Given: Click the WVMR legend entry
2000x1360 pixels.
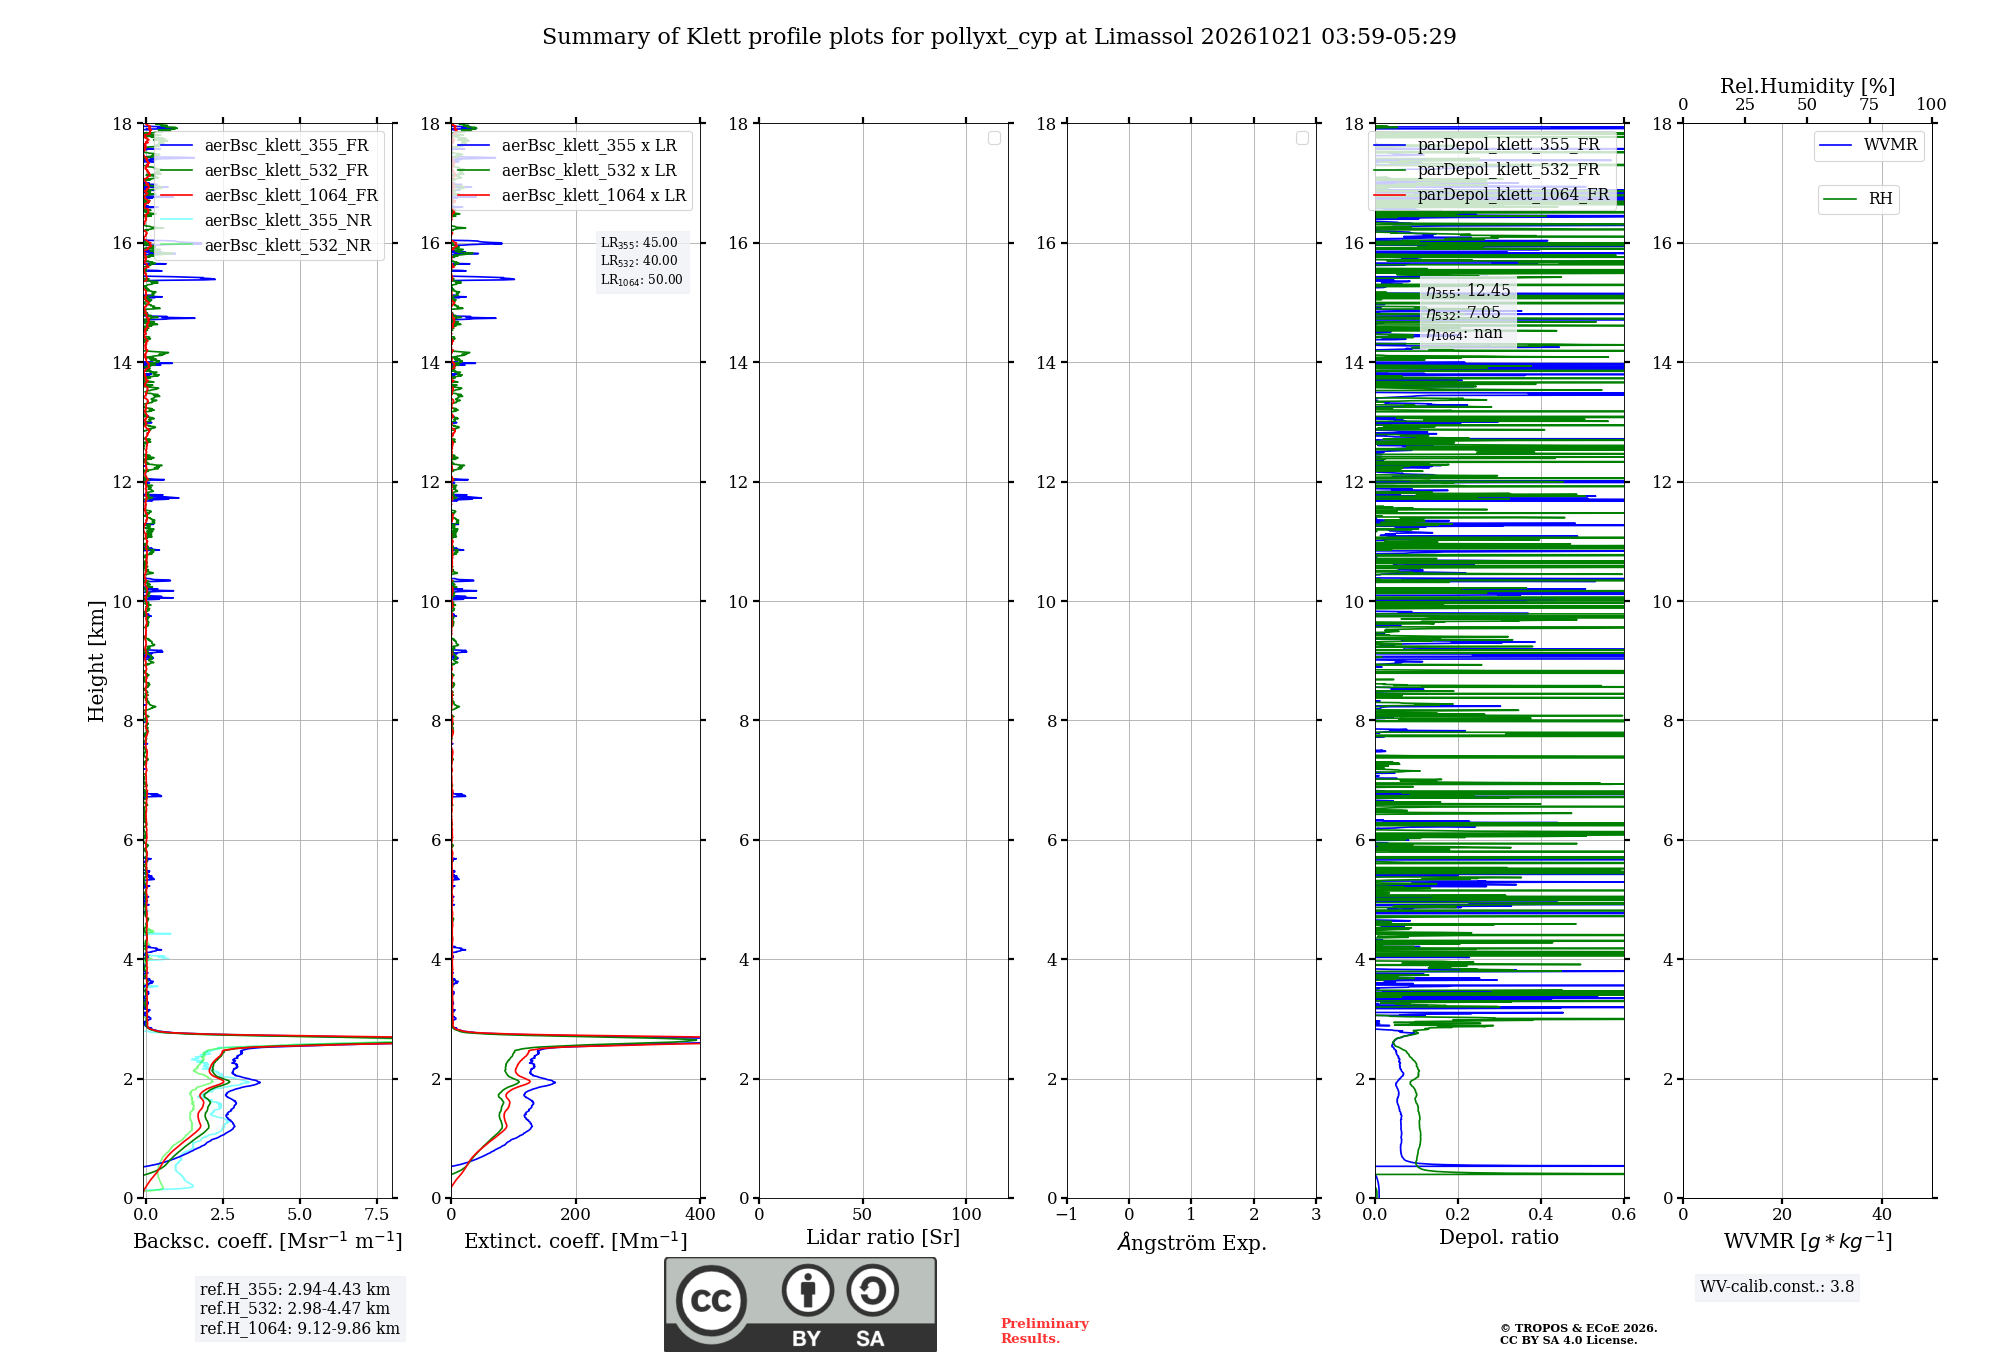Looking at the screenshot, I should coord(1869,145).
